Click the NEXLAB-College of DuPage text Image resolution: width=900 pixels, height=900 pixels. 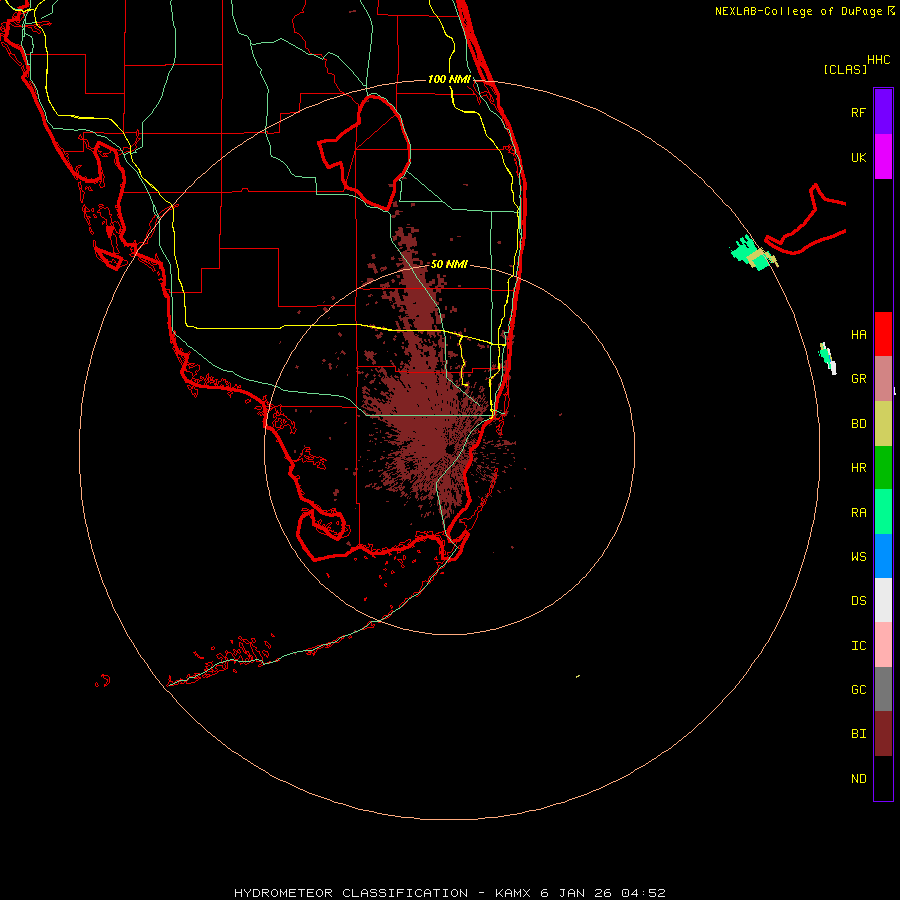[x=799, y=11]
